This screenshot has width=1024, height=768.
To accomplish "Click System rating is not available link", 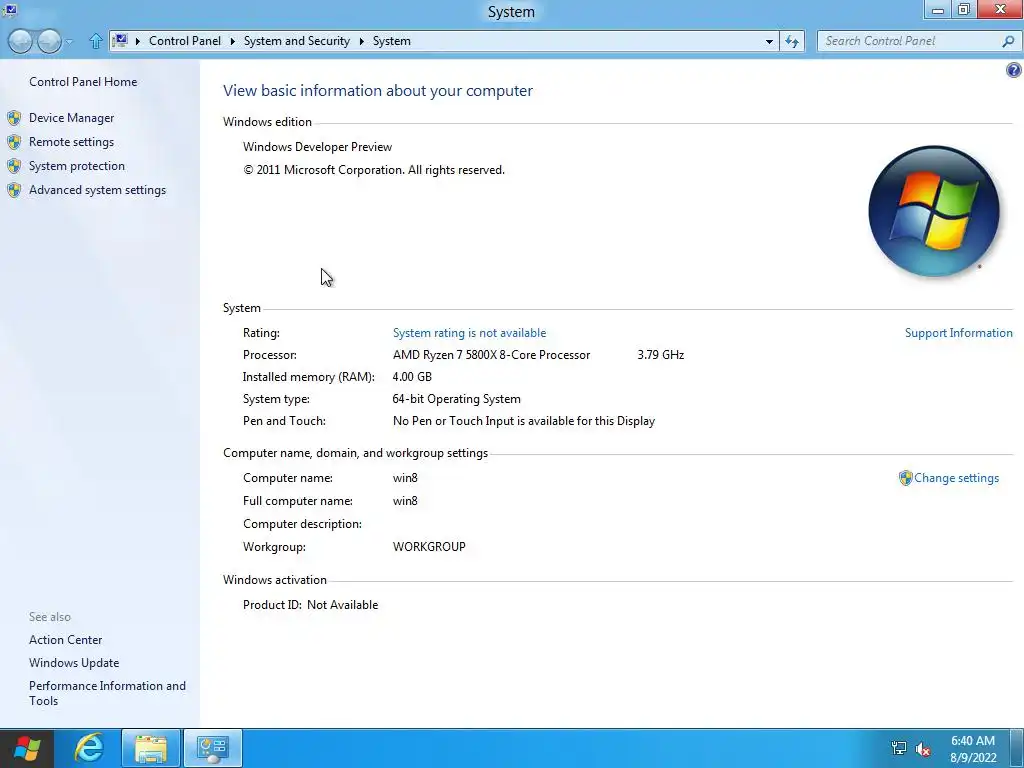I will (x=470, y=333).
